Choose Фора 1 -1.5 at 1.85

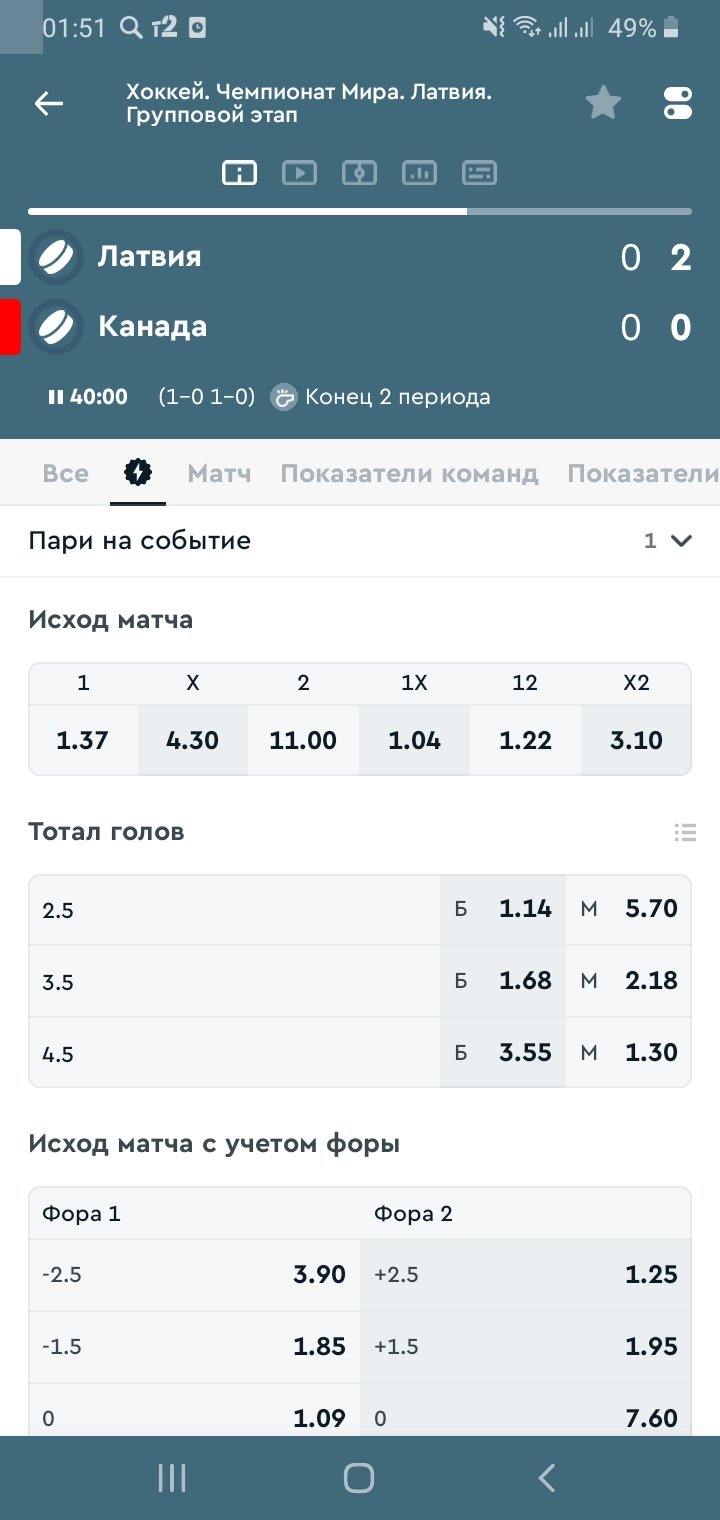[195, 1347]
